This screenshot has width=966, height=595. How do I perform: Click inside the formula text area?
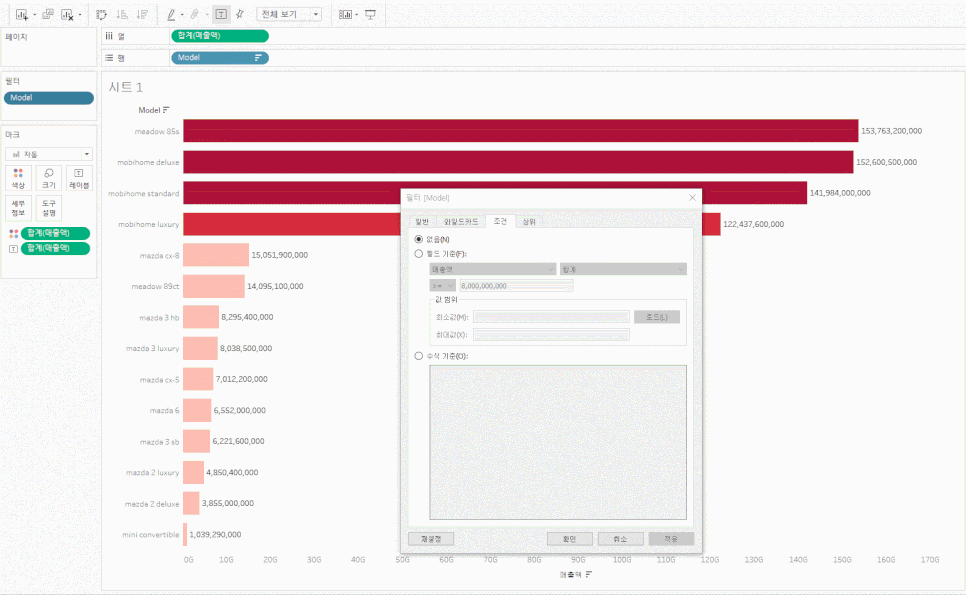point(558,442)
